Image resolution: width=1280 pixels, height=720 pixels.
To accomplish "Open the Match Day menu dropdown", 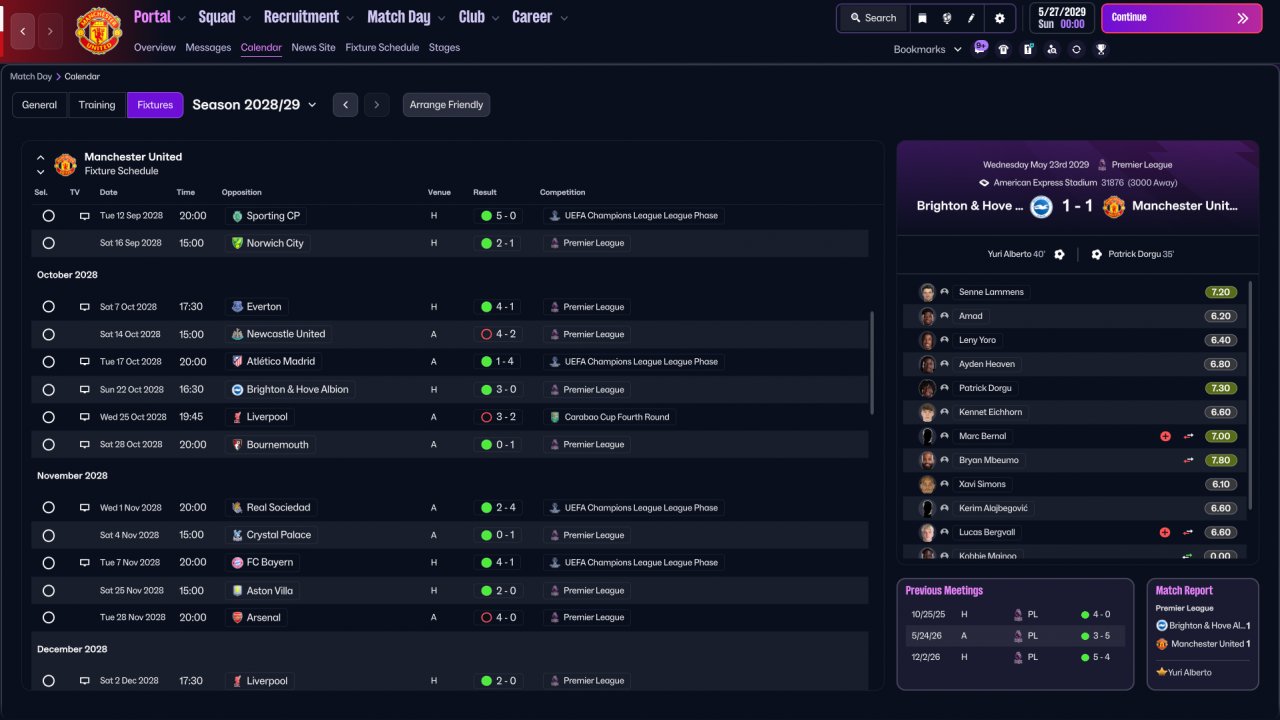I will coord(408,17).
